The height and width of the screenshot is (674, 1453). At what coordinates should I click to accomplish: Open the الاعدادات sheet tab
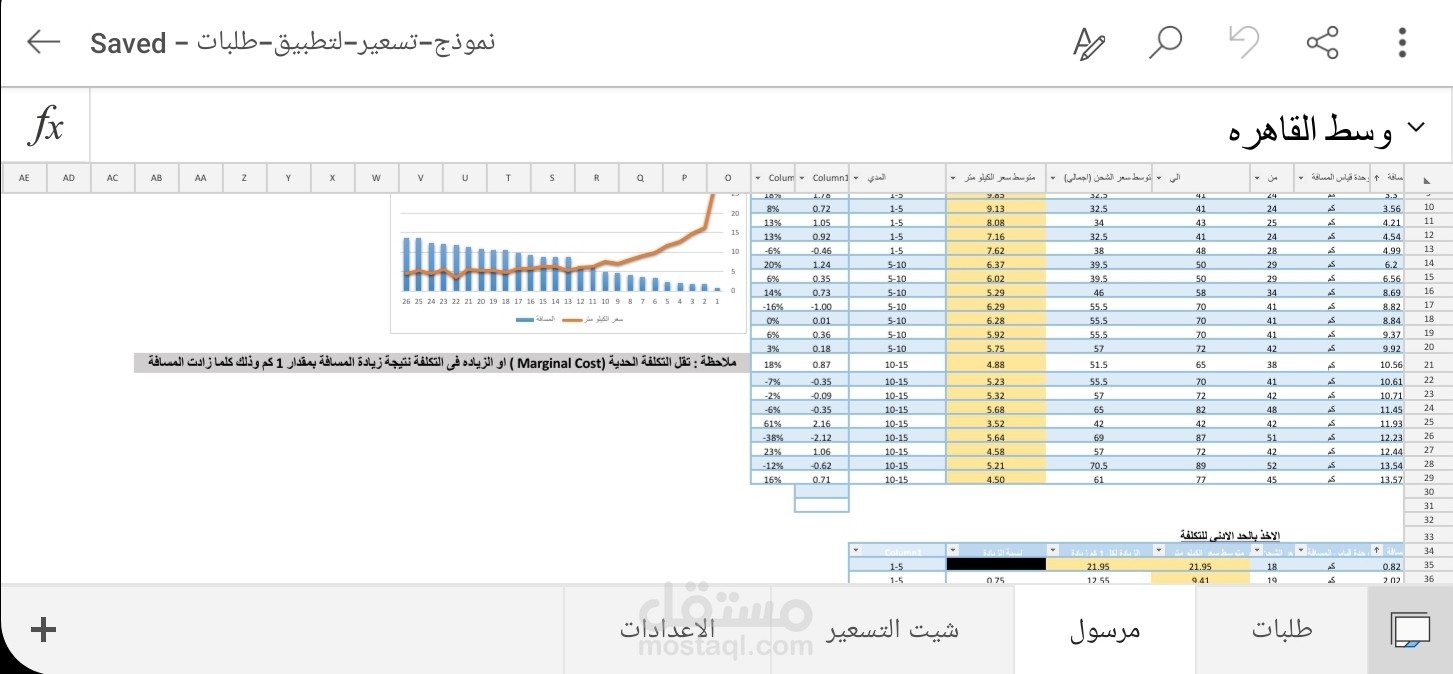coord(668,630)
